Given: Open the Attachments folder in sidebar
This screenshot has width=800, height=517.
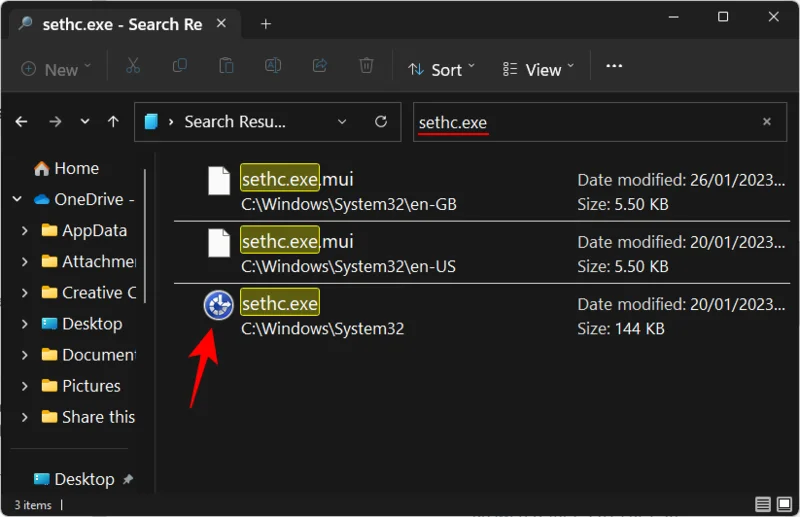Looking at the screenshot, I should click(x=88, y=261).
